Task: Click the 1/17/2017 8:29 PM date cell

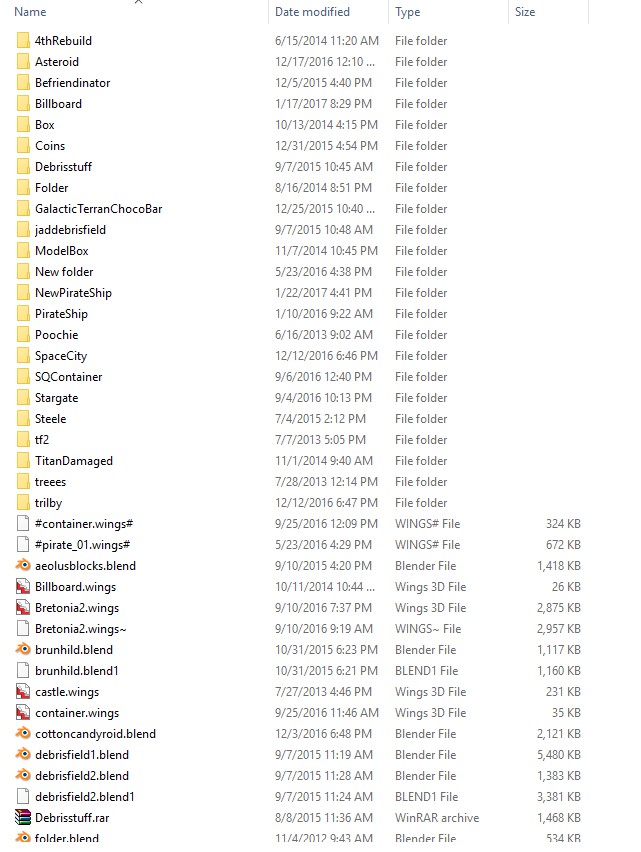Action: pyautogui.click(x=323, y=104)
